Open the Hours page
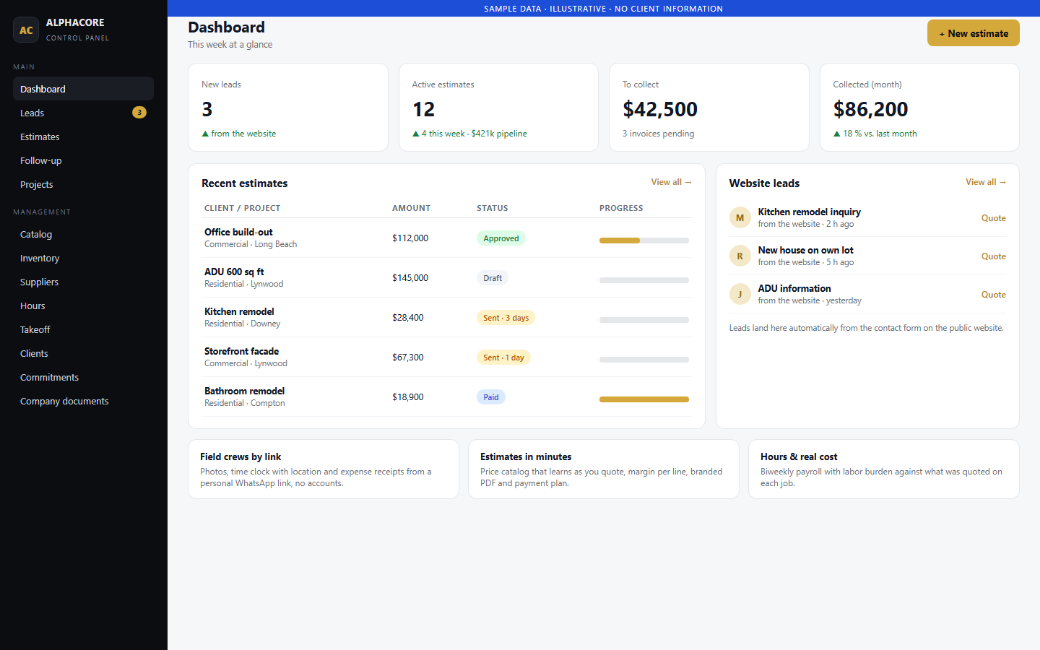The width and height of the screenshot is (1040, 650). [x=84, y=306]
